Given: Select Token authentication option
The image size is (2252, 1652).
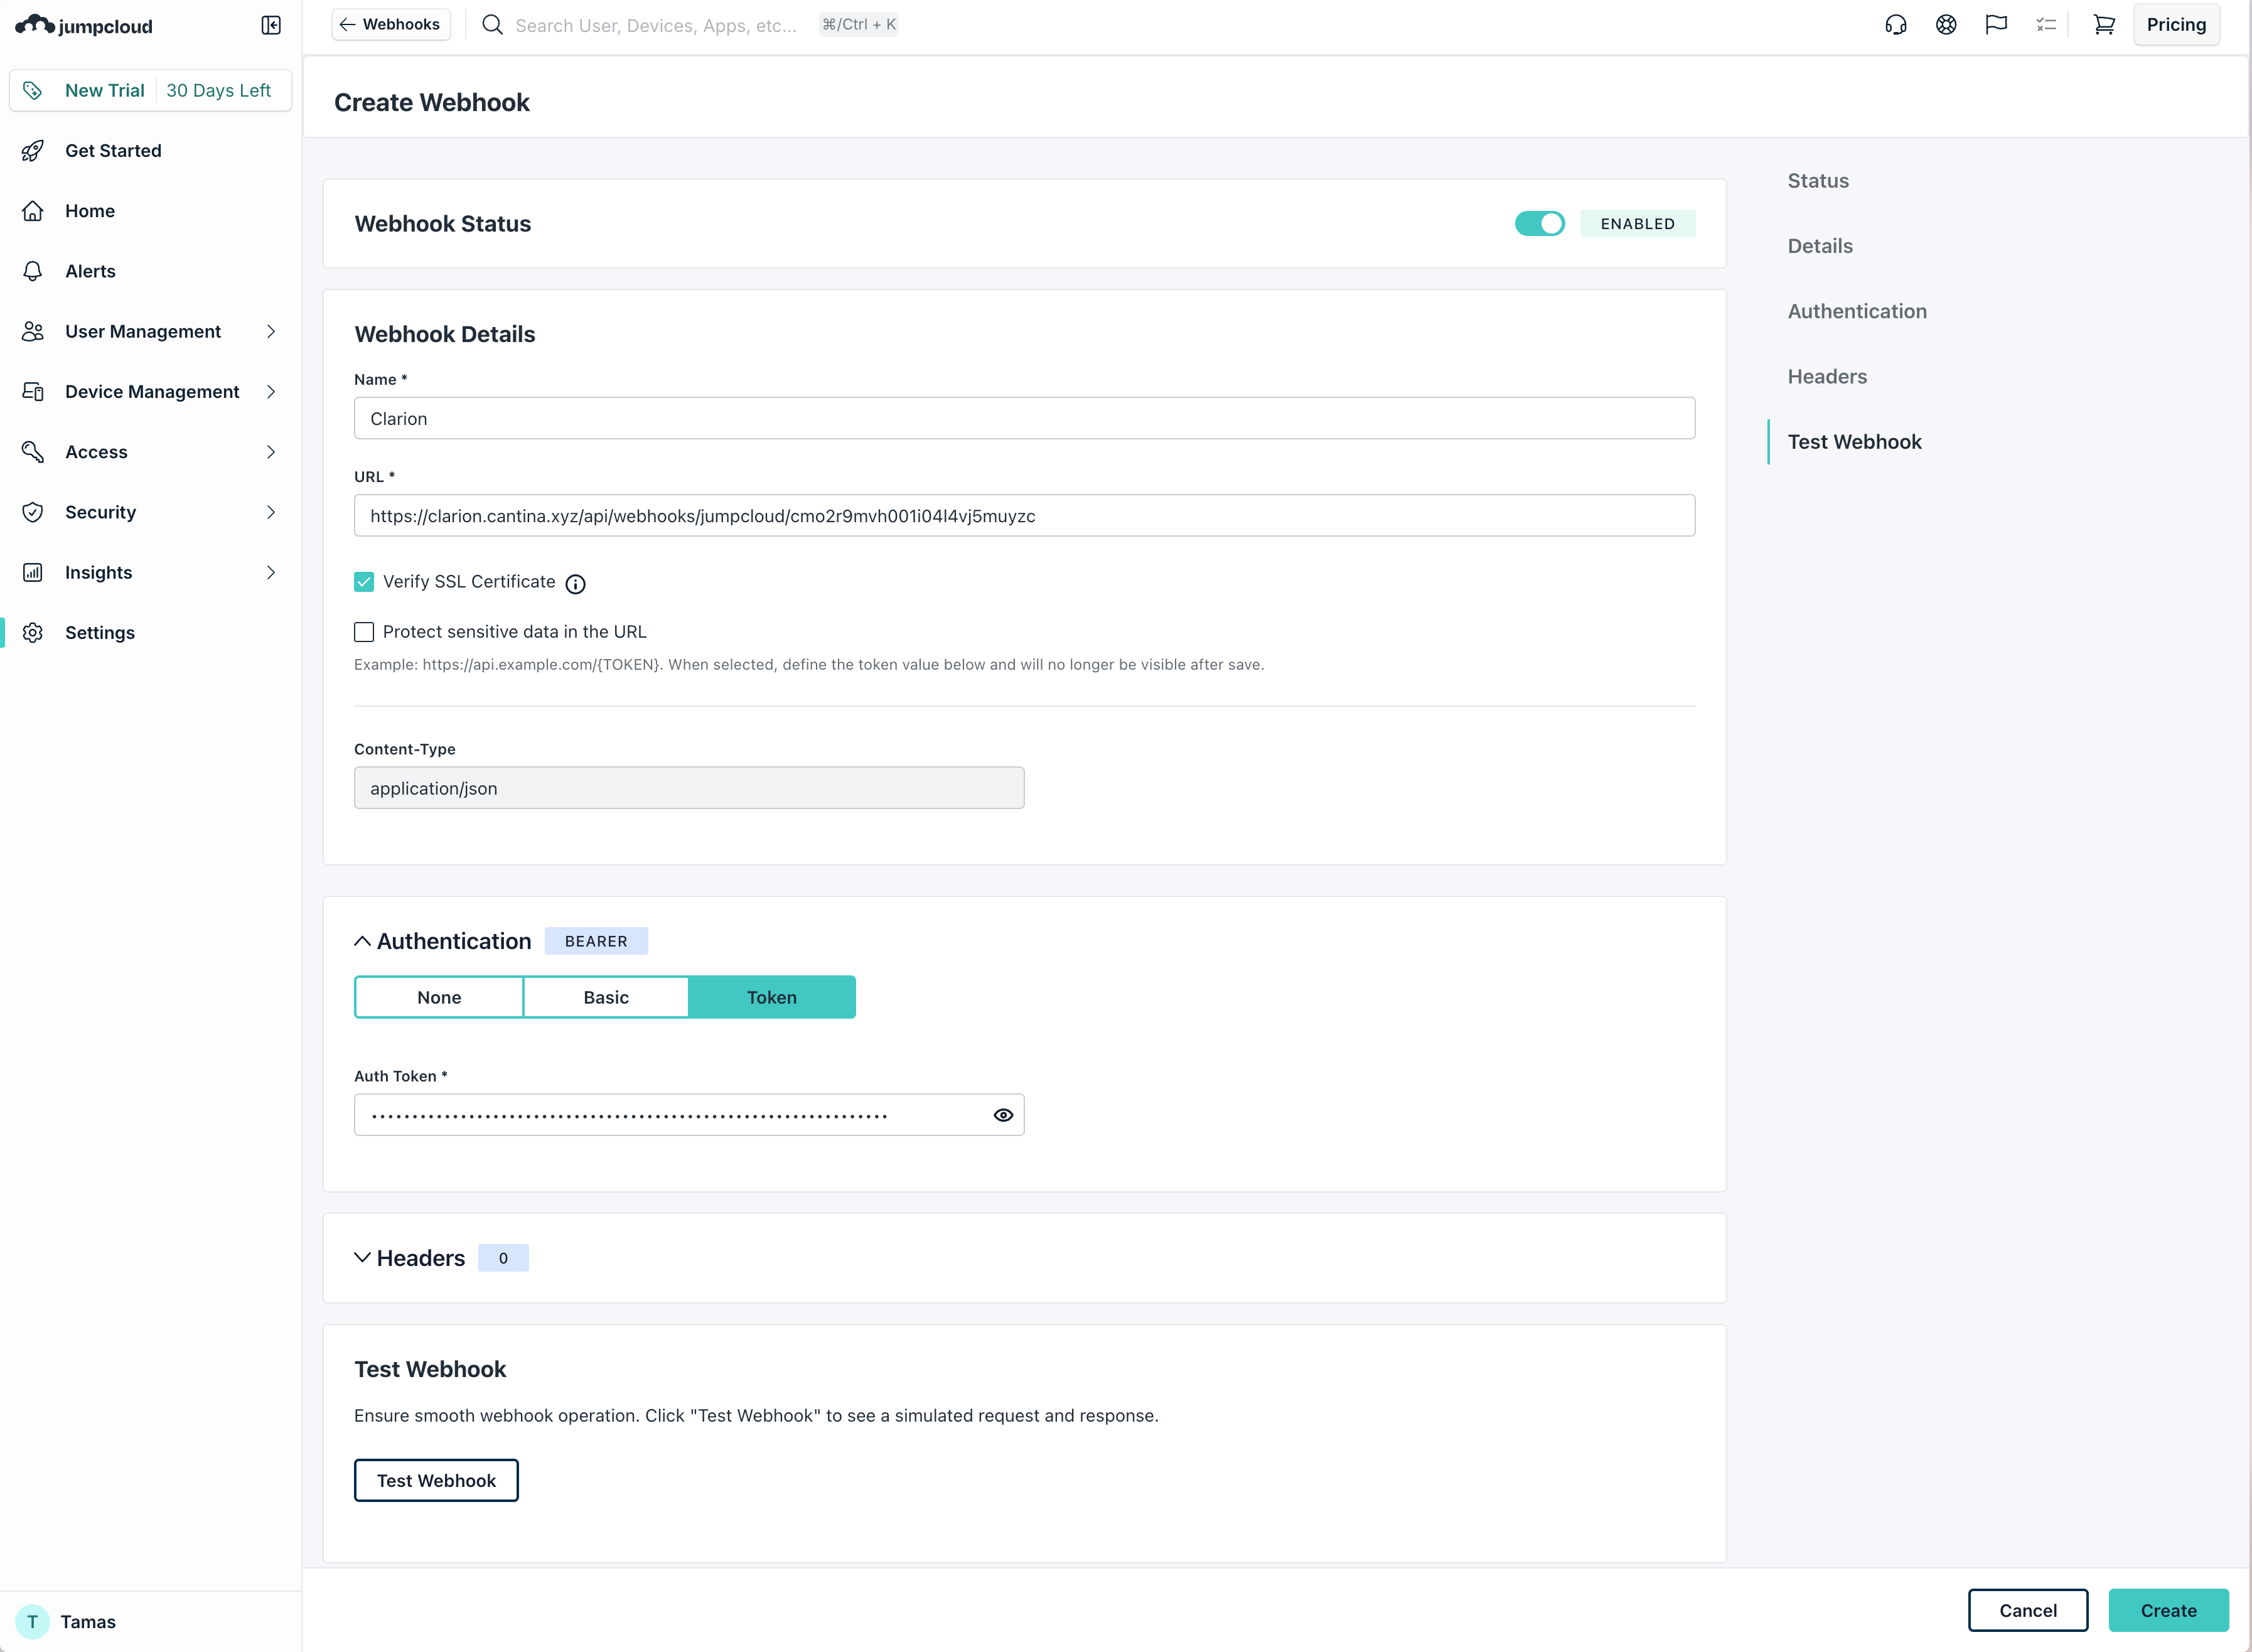Looking at the screenshot, I should (772, 997).
